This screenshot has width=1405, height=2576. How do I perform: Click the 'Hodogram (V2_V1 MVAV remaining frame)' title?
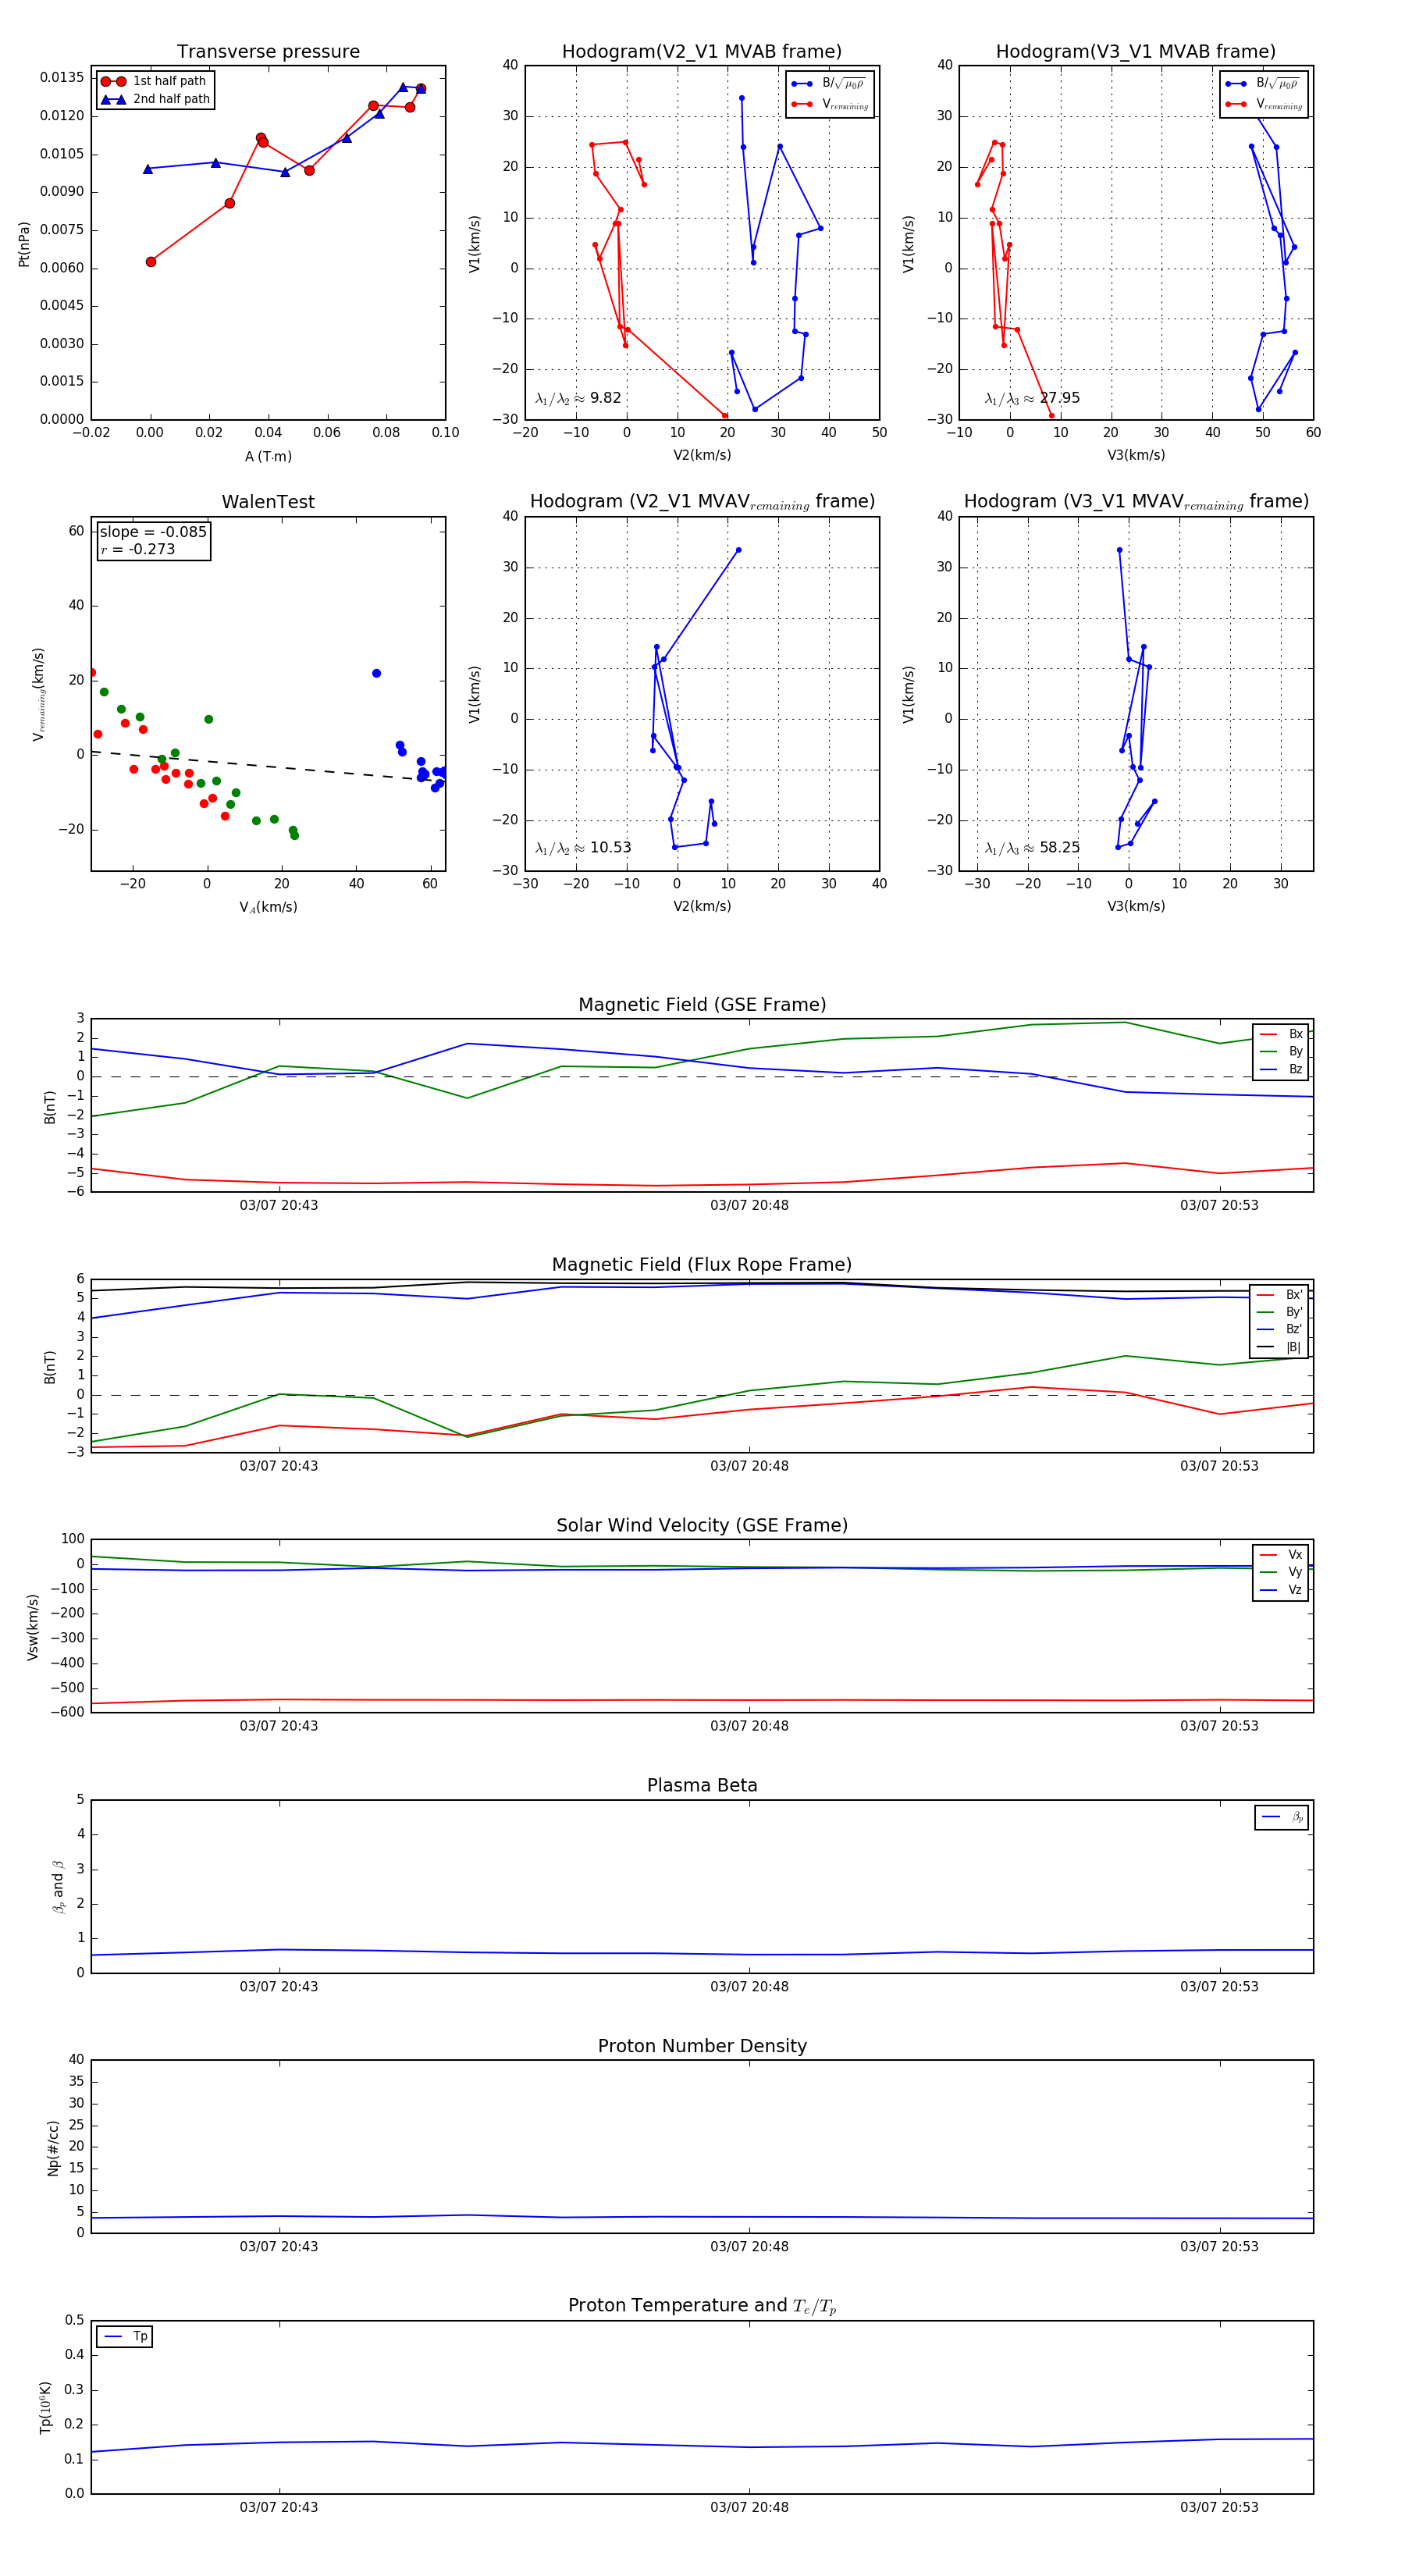[702, 502]
